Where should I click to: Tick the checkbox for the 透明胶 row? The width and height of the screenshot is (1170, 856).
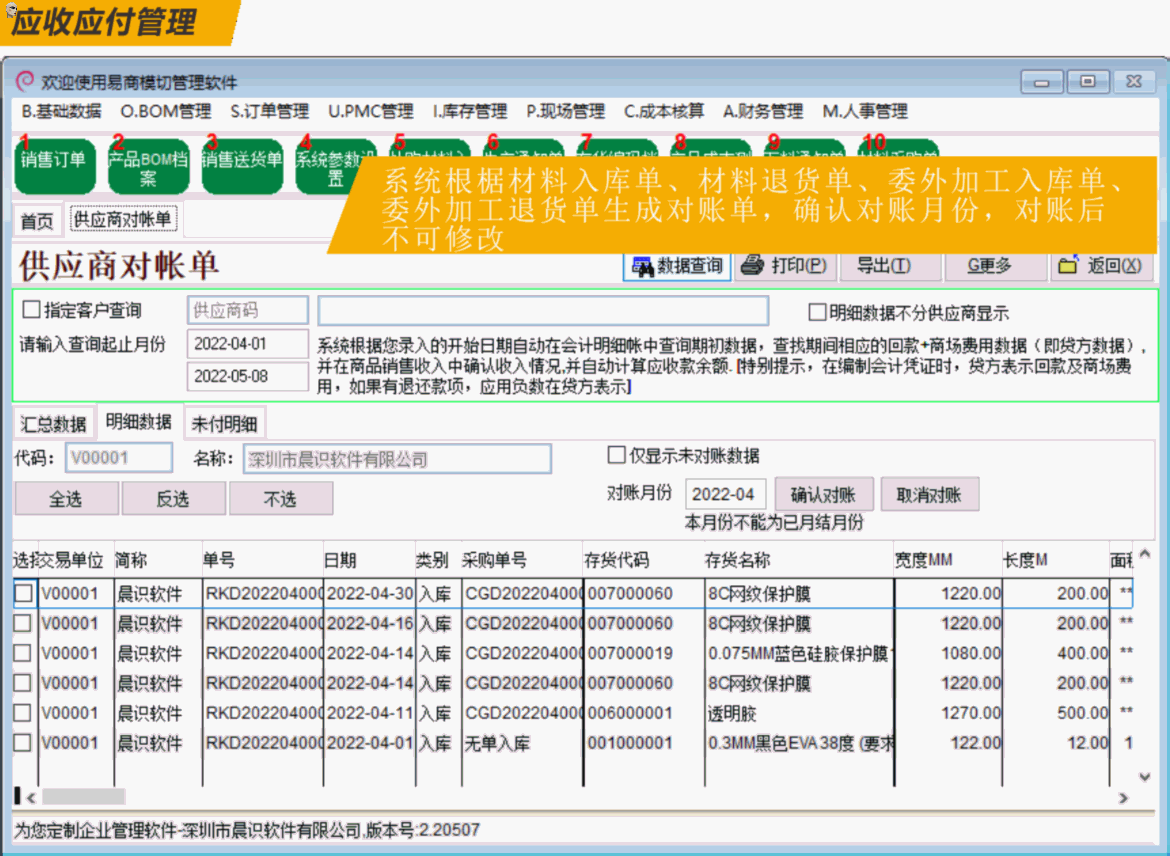pos(24,713)
